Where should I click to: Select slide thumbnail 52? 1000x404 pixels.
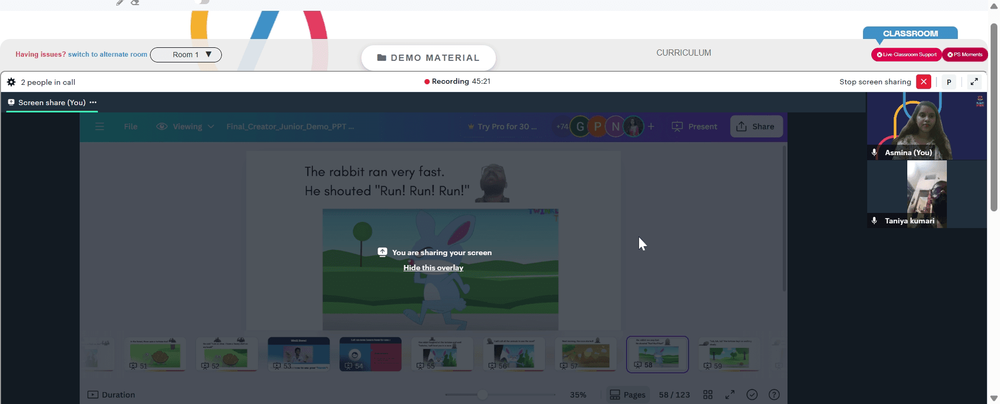tap(227, 354)
